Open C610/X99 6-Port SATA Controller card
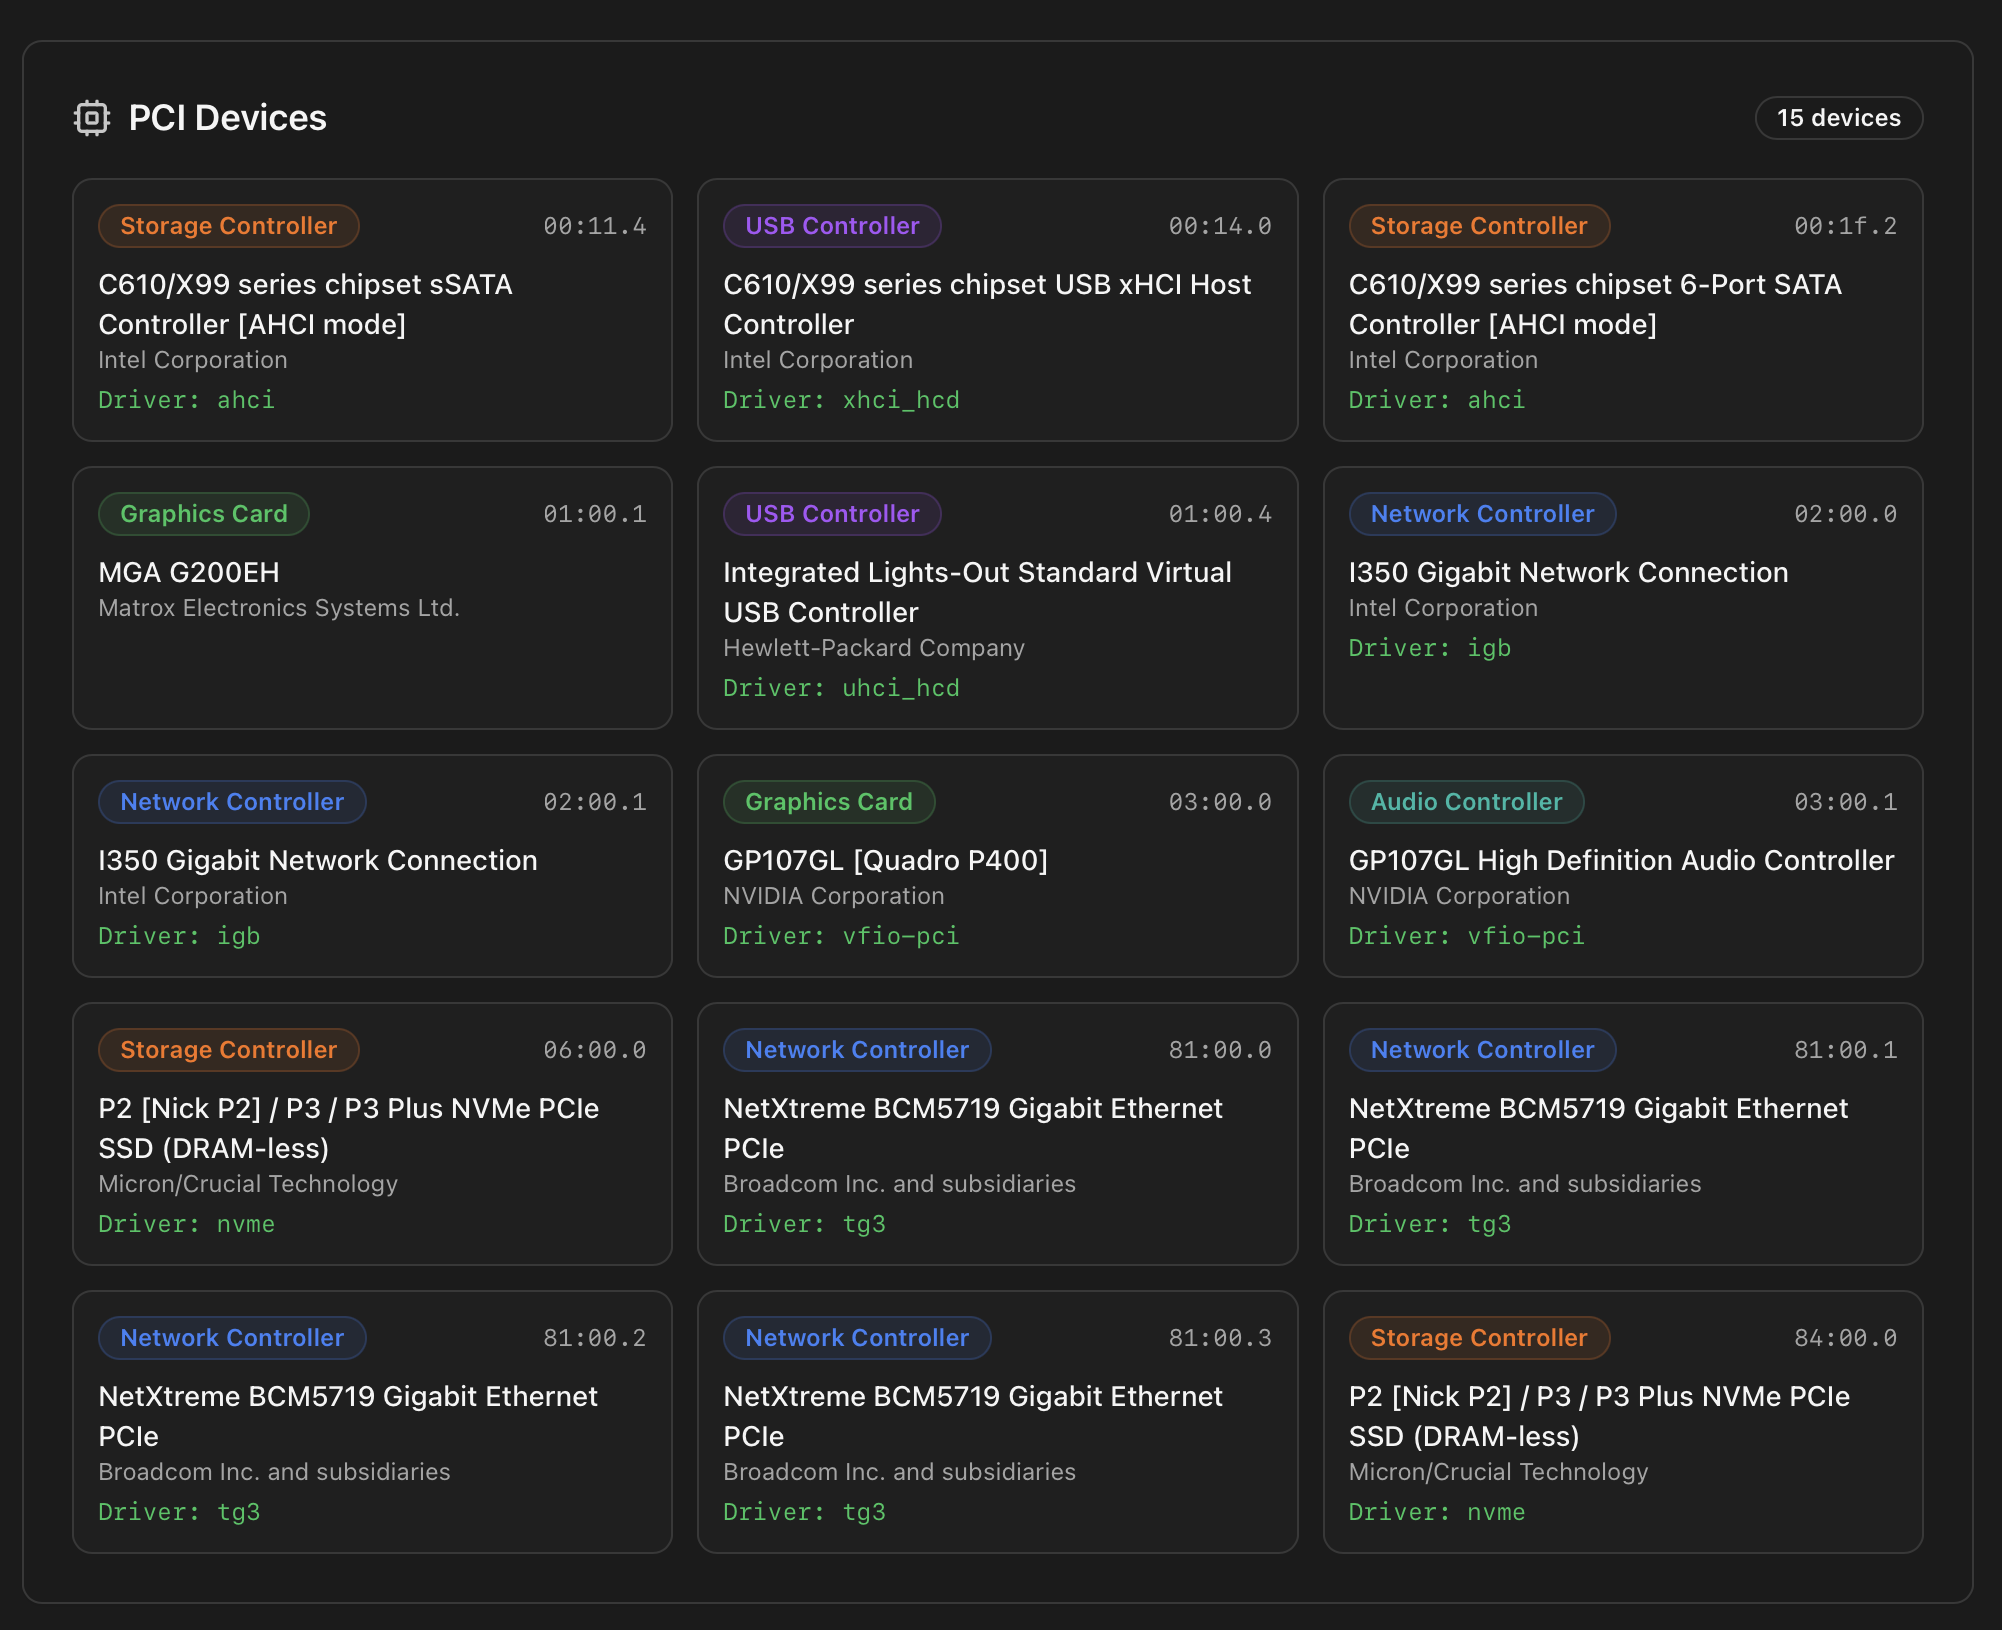The width and height of the screenshot is (2002, 1630). (1622, 310)
